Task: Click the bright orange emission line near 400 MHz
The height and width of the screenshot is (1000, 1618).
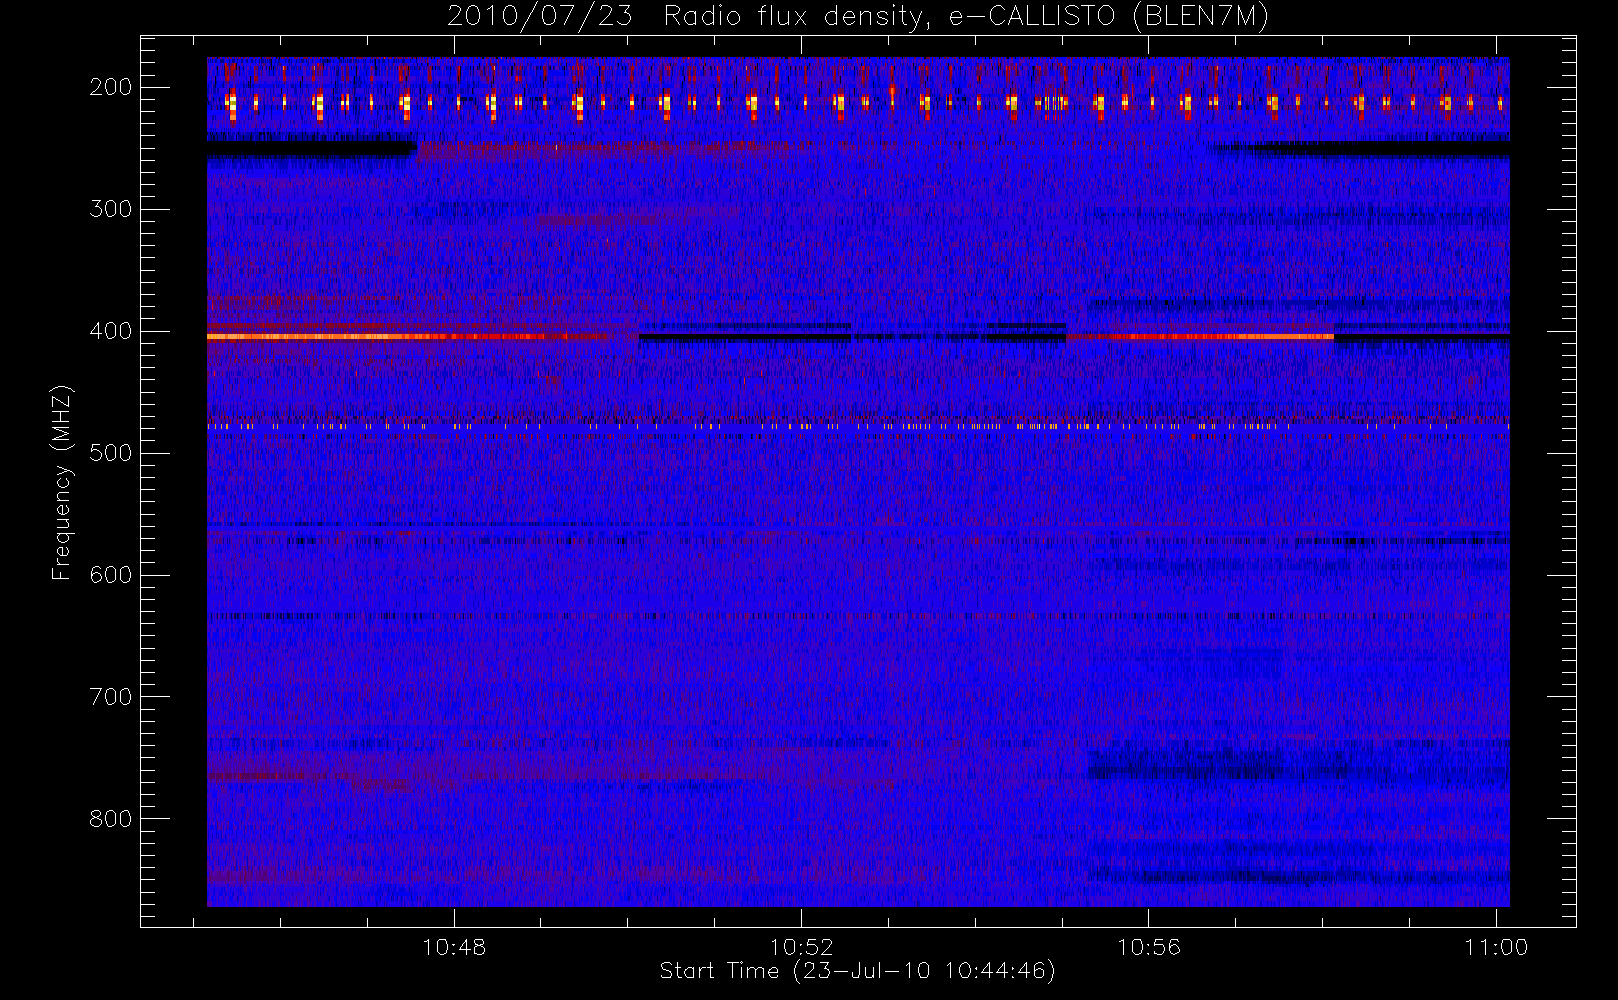Action: coord(408,337)
